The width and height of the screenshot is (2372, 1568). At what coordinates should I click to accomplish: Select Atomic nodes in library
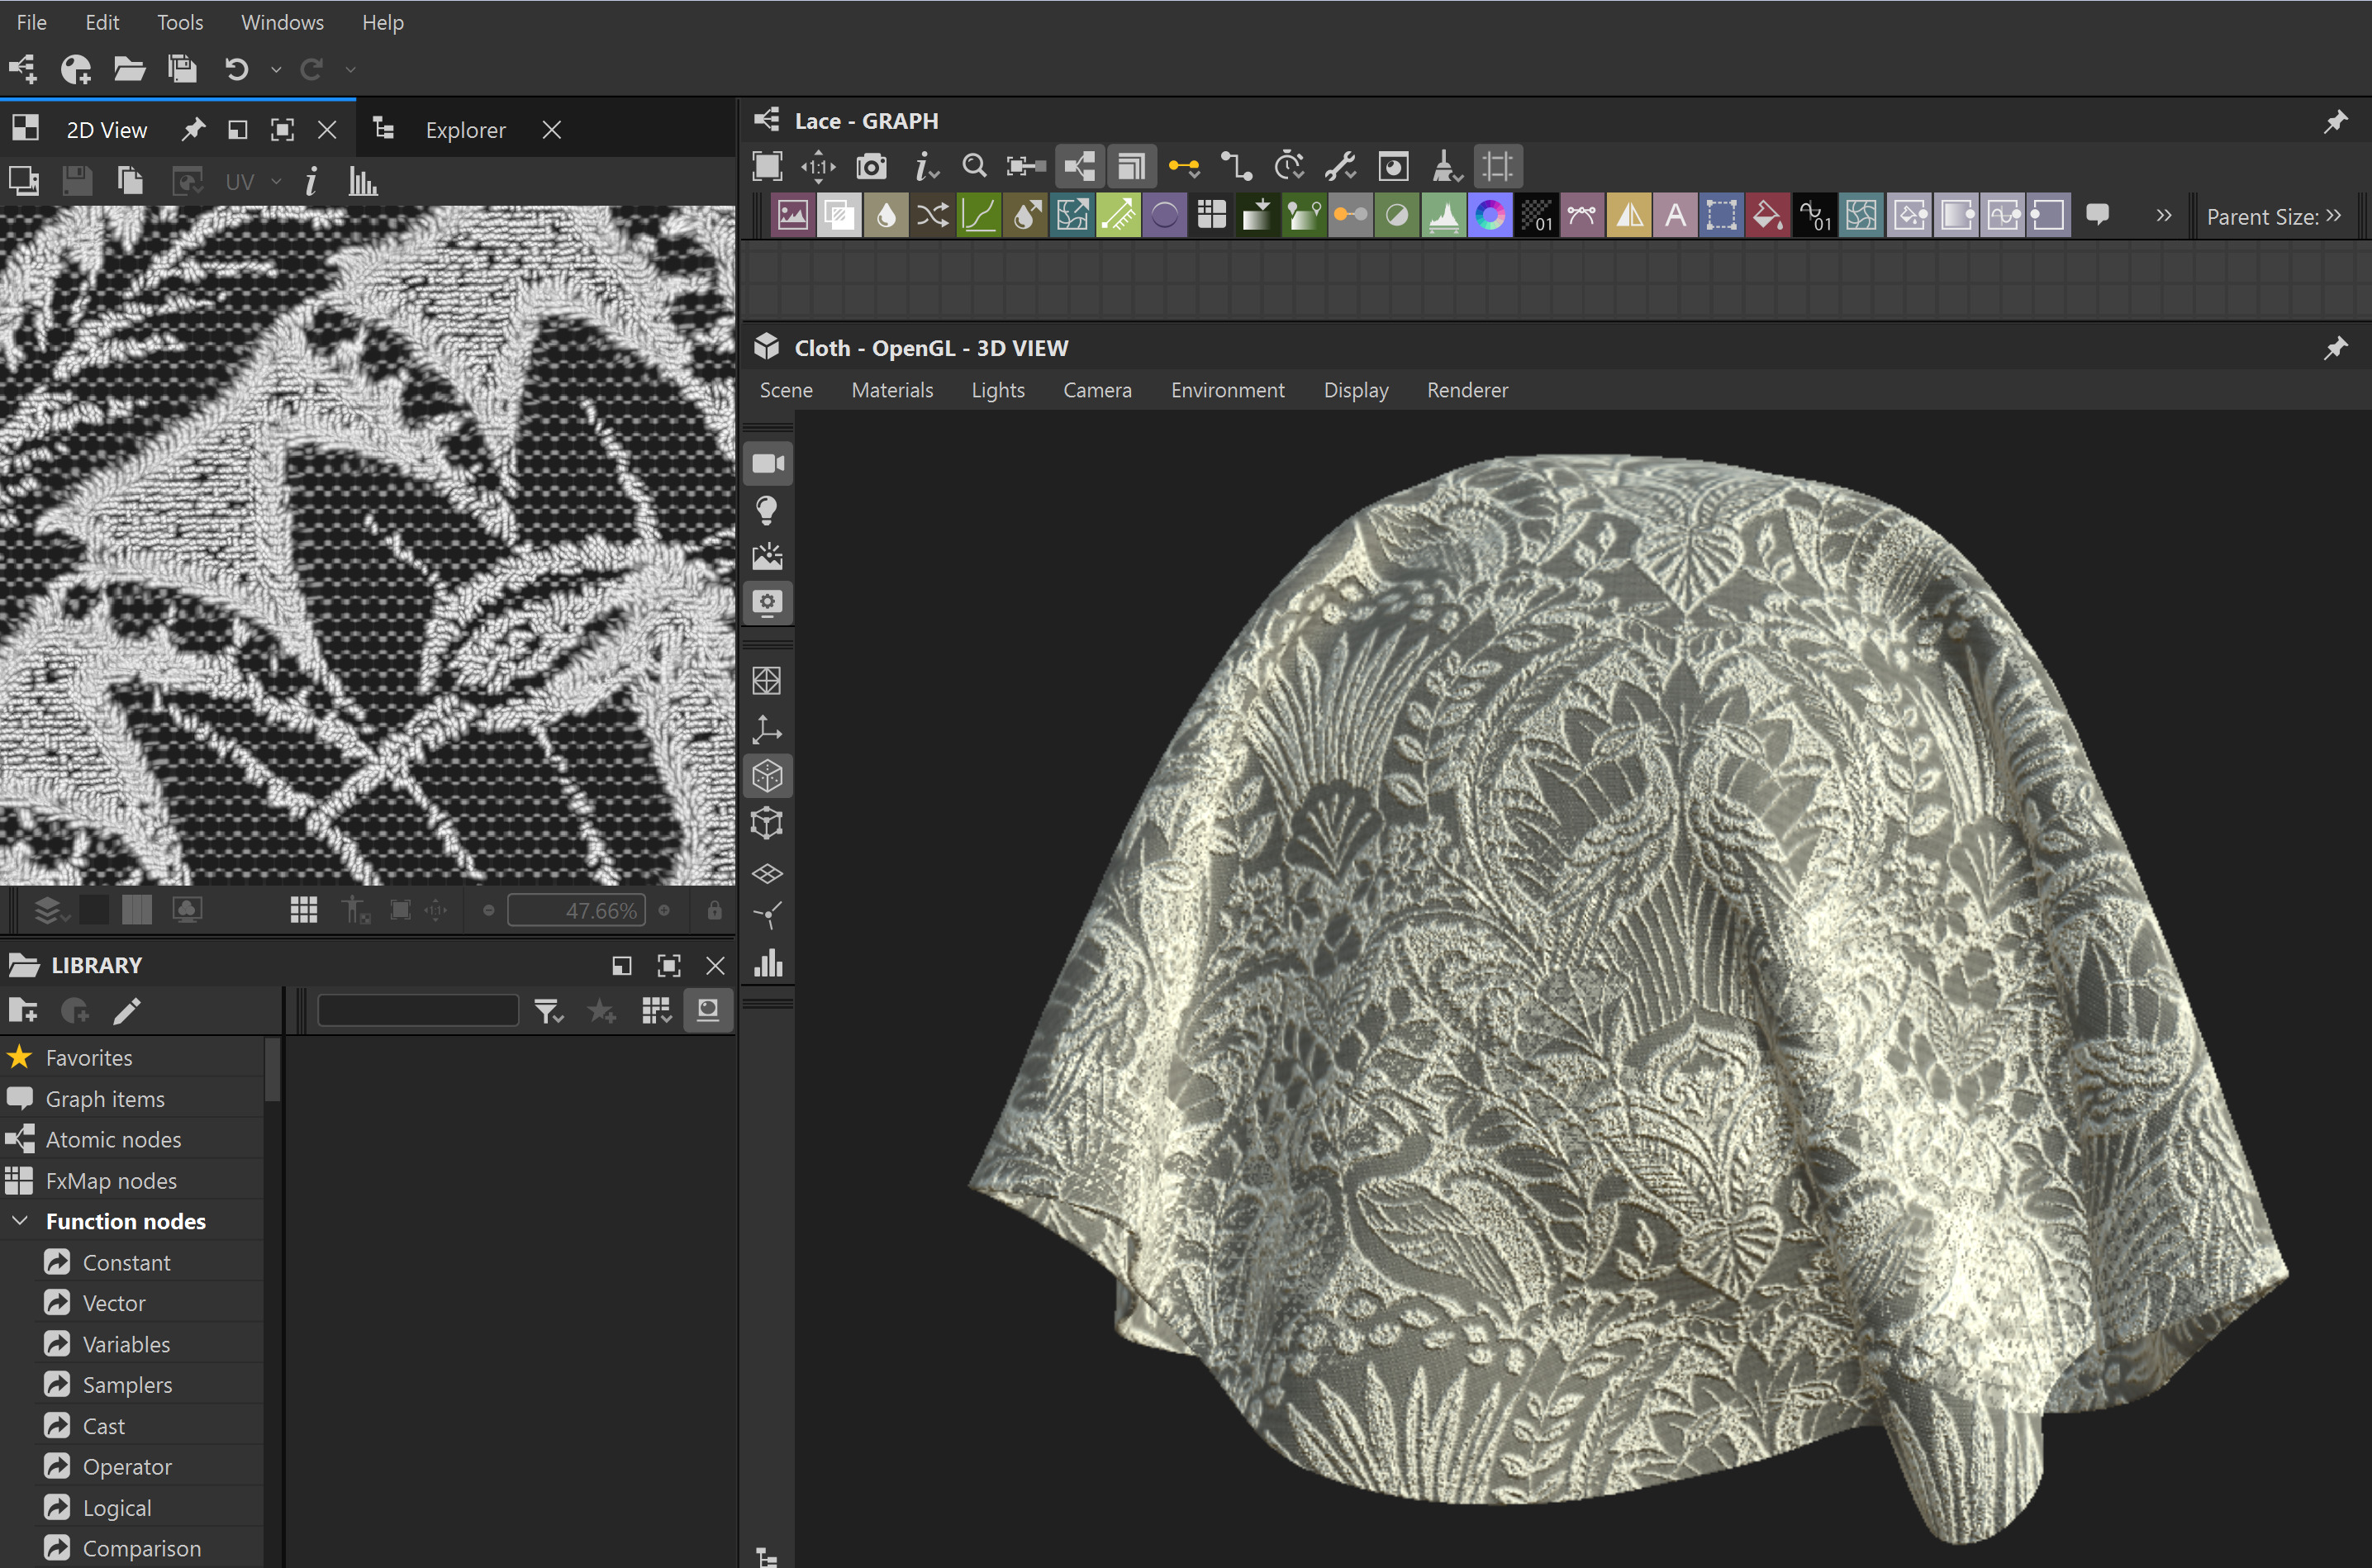point(113,1139)
